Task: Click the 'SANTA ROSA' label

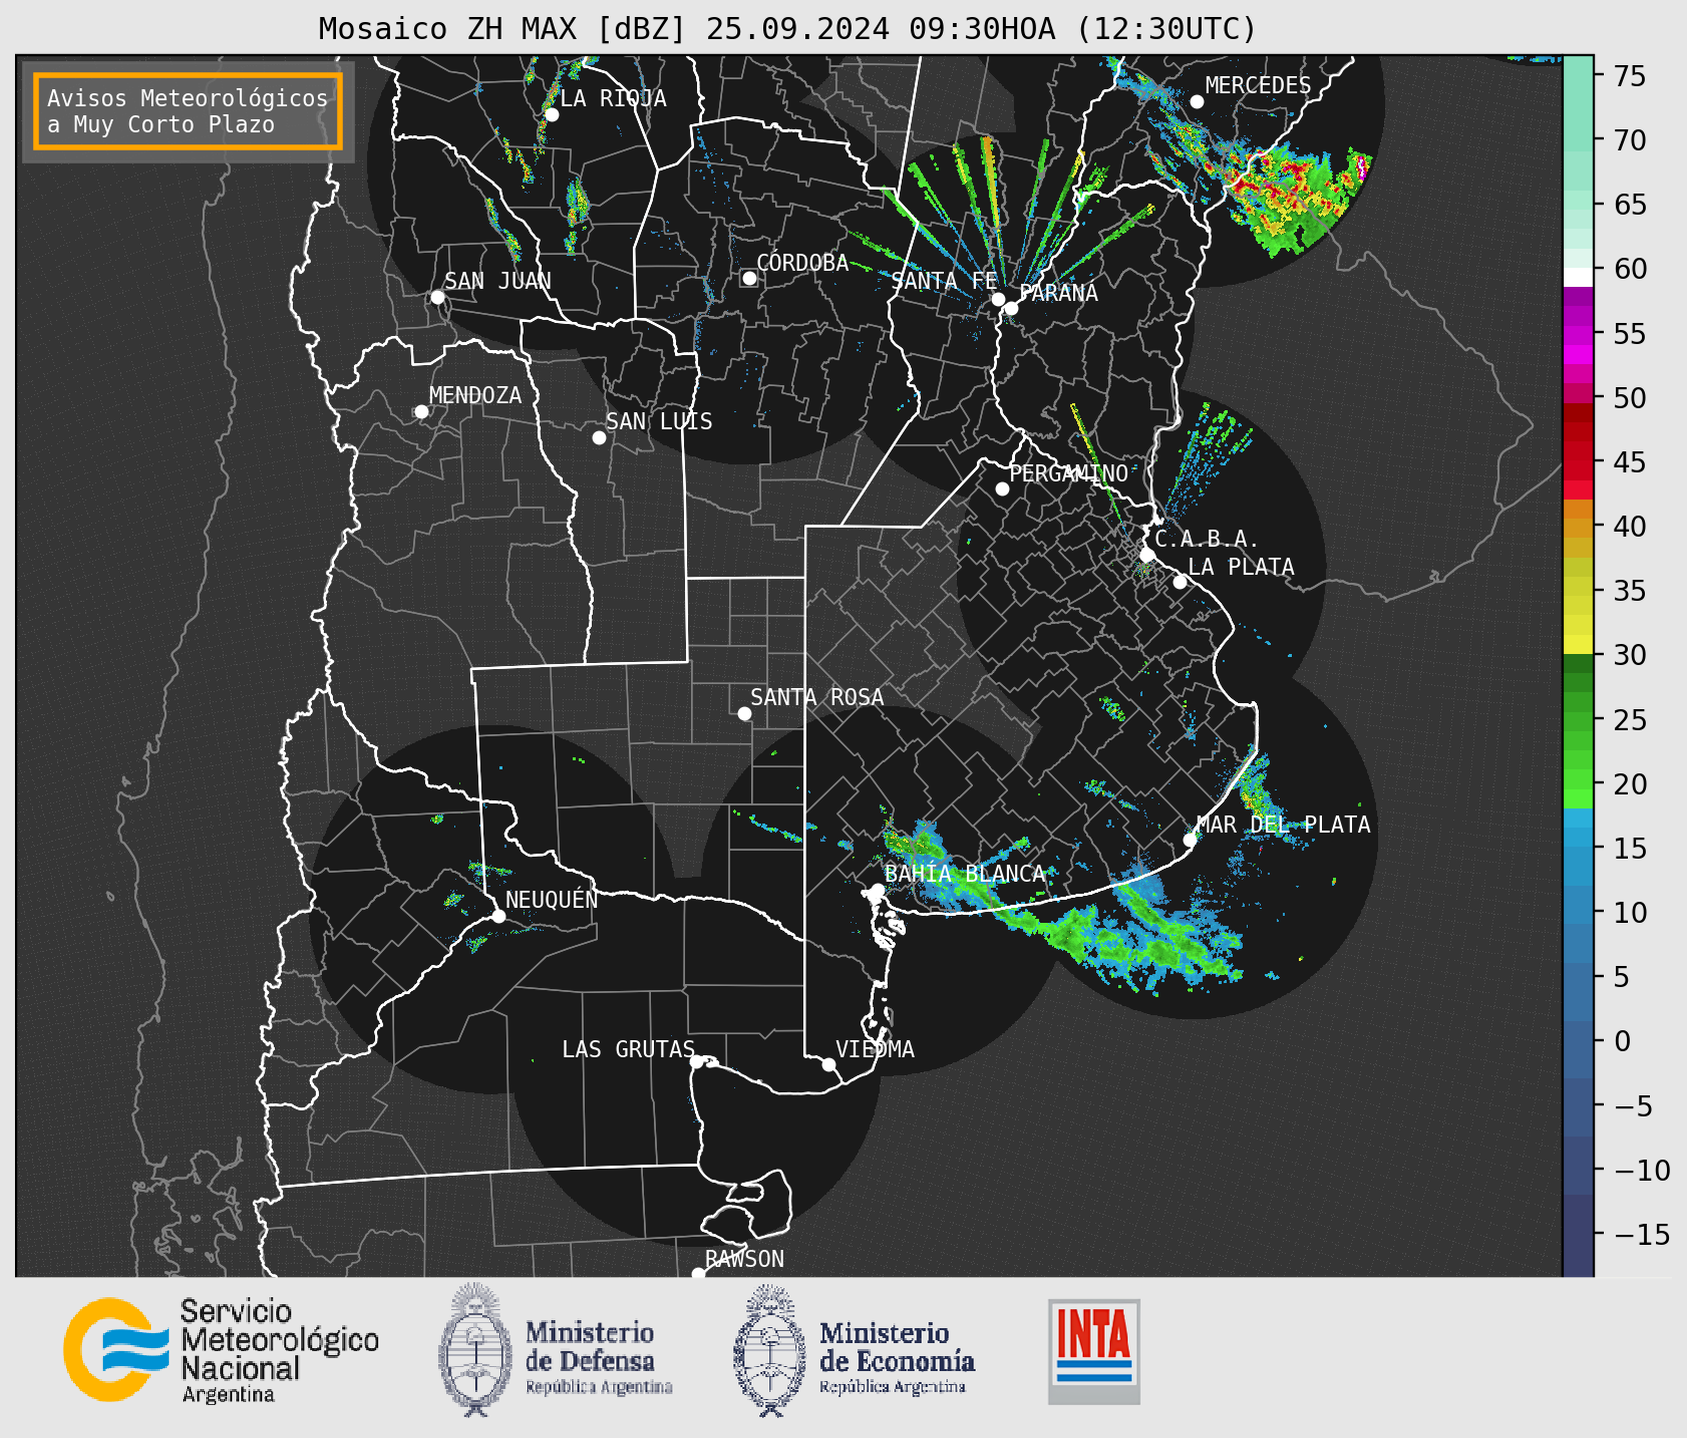Action: point(817,697)
